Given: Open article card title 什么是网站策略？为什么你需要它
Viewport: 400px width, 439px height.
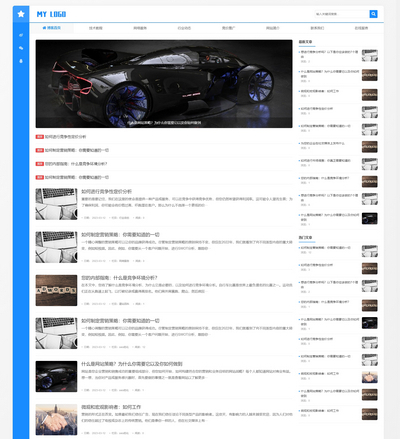Looking at the screenshot, I should click(x=132, y=364).
